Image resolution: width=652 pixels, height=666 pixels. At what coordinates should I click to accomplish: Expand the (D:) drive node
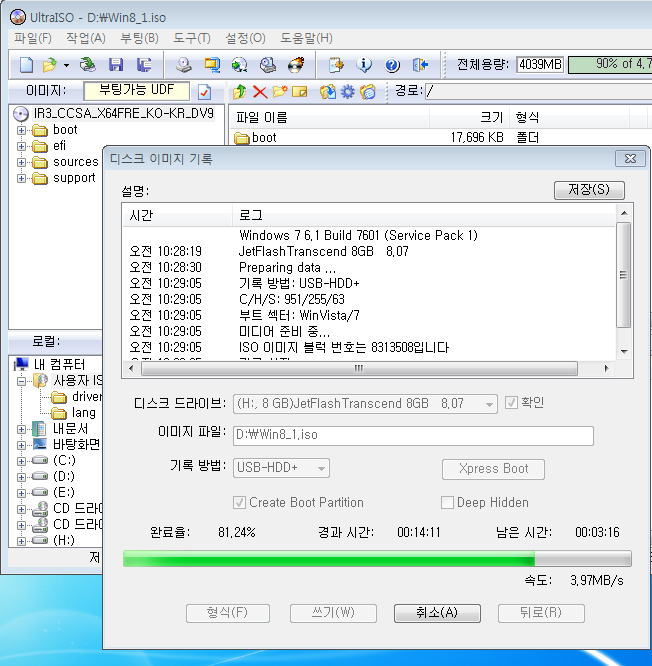click(x=21, y=477)
